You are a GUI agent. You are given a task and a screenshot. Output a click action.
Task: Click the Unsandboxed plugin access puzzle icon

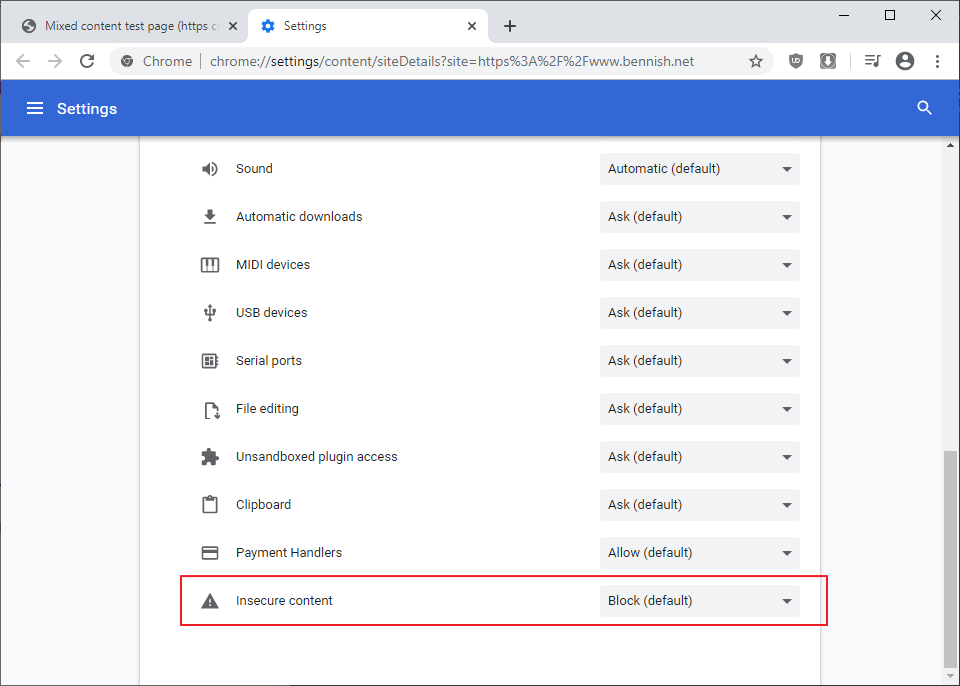[210, 456]
